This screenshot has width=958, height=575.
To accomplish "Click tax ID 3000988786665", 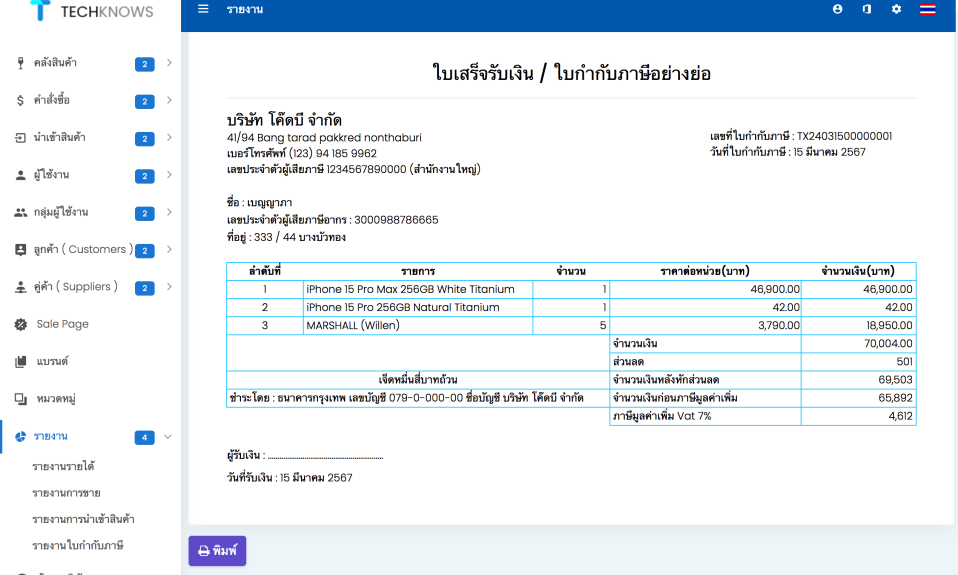I will [x=396, y=220].
